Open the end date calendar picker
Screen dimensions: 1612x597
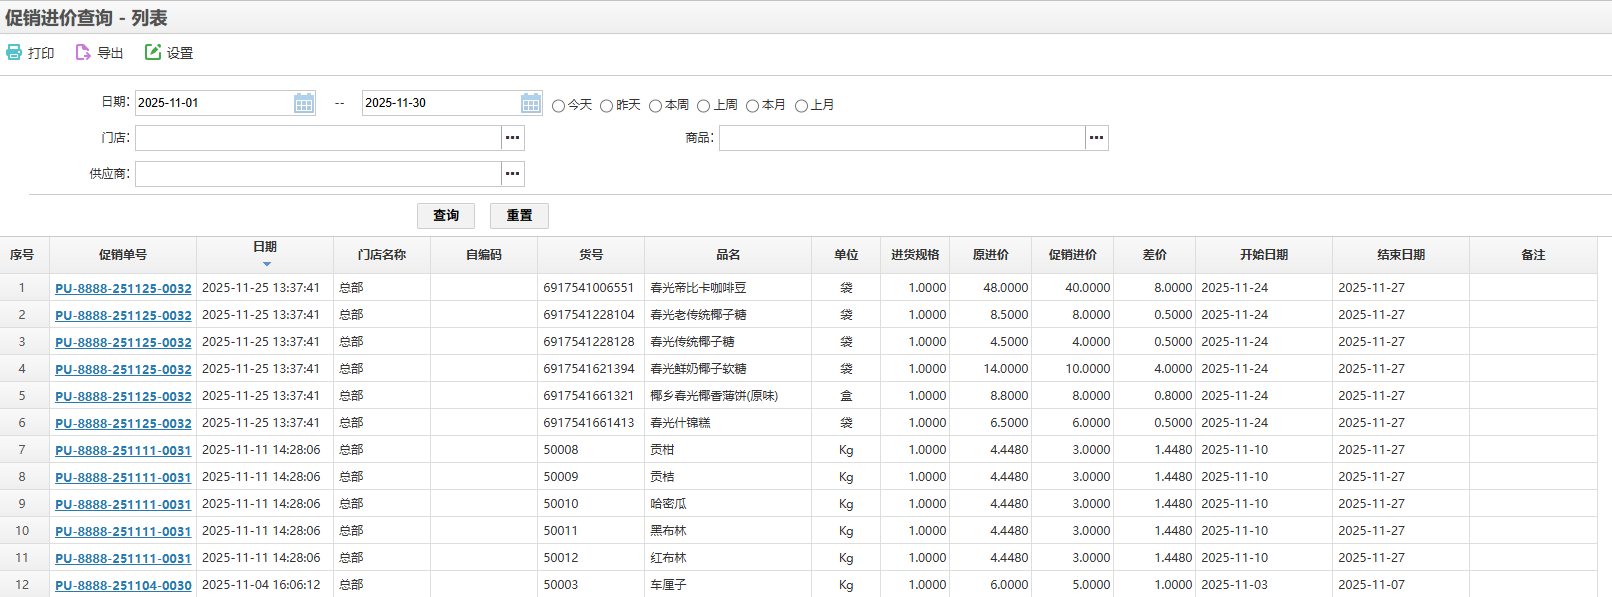point(531,103)
